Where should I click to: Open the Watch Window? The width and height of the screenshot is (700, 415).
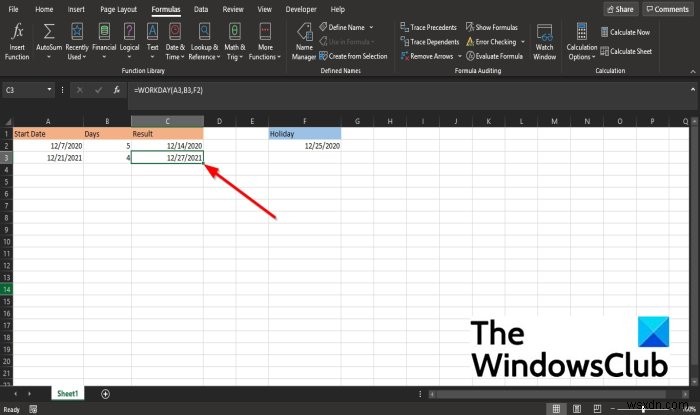(544, 42)
